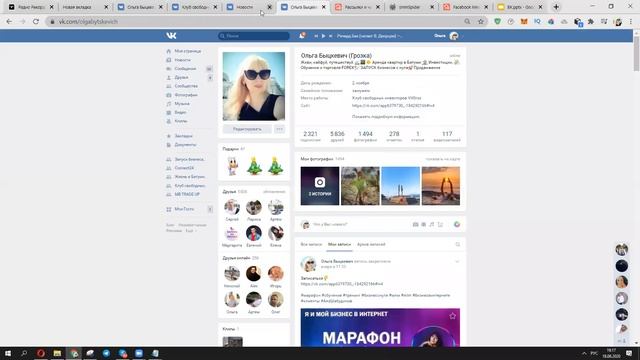Switch to Все записи tab
Screen dimensions: 640x360
click(311, 244)
